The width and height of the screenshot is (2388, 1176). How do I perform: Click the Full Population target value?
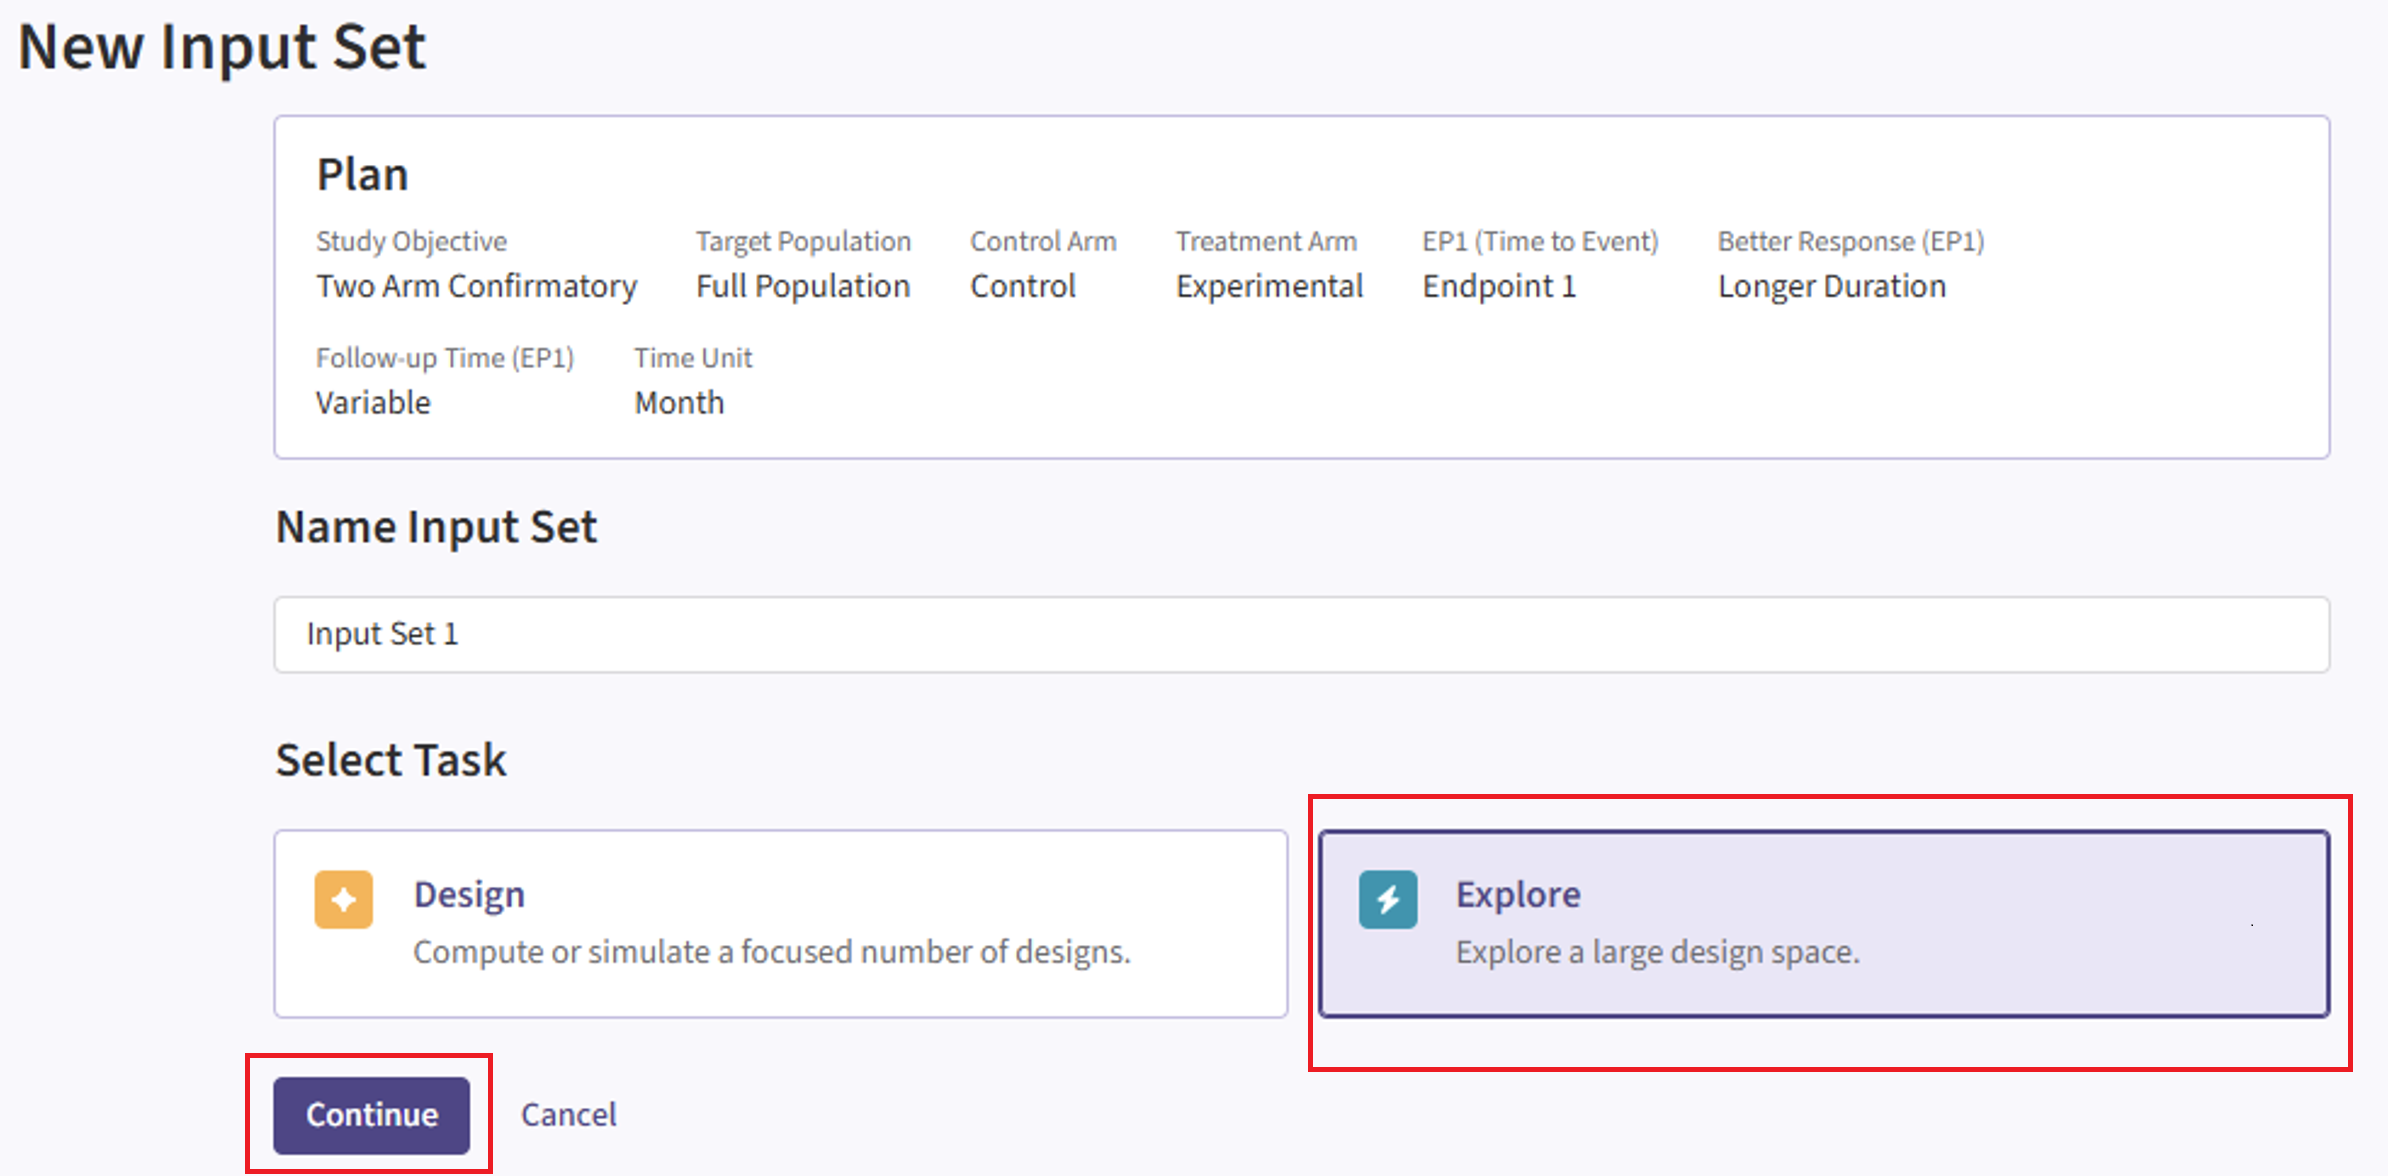pyautogui.click(x=803, y=286)
